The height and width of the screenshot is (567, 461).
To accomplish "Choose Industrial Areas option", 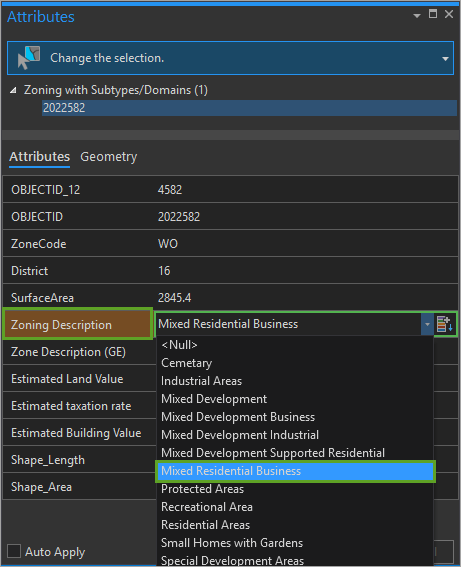I will tap(295, 381).
